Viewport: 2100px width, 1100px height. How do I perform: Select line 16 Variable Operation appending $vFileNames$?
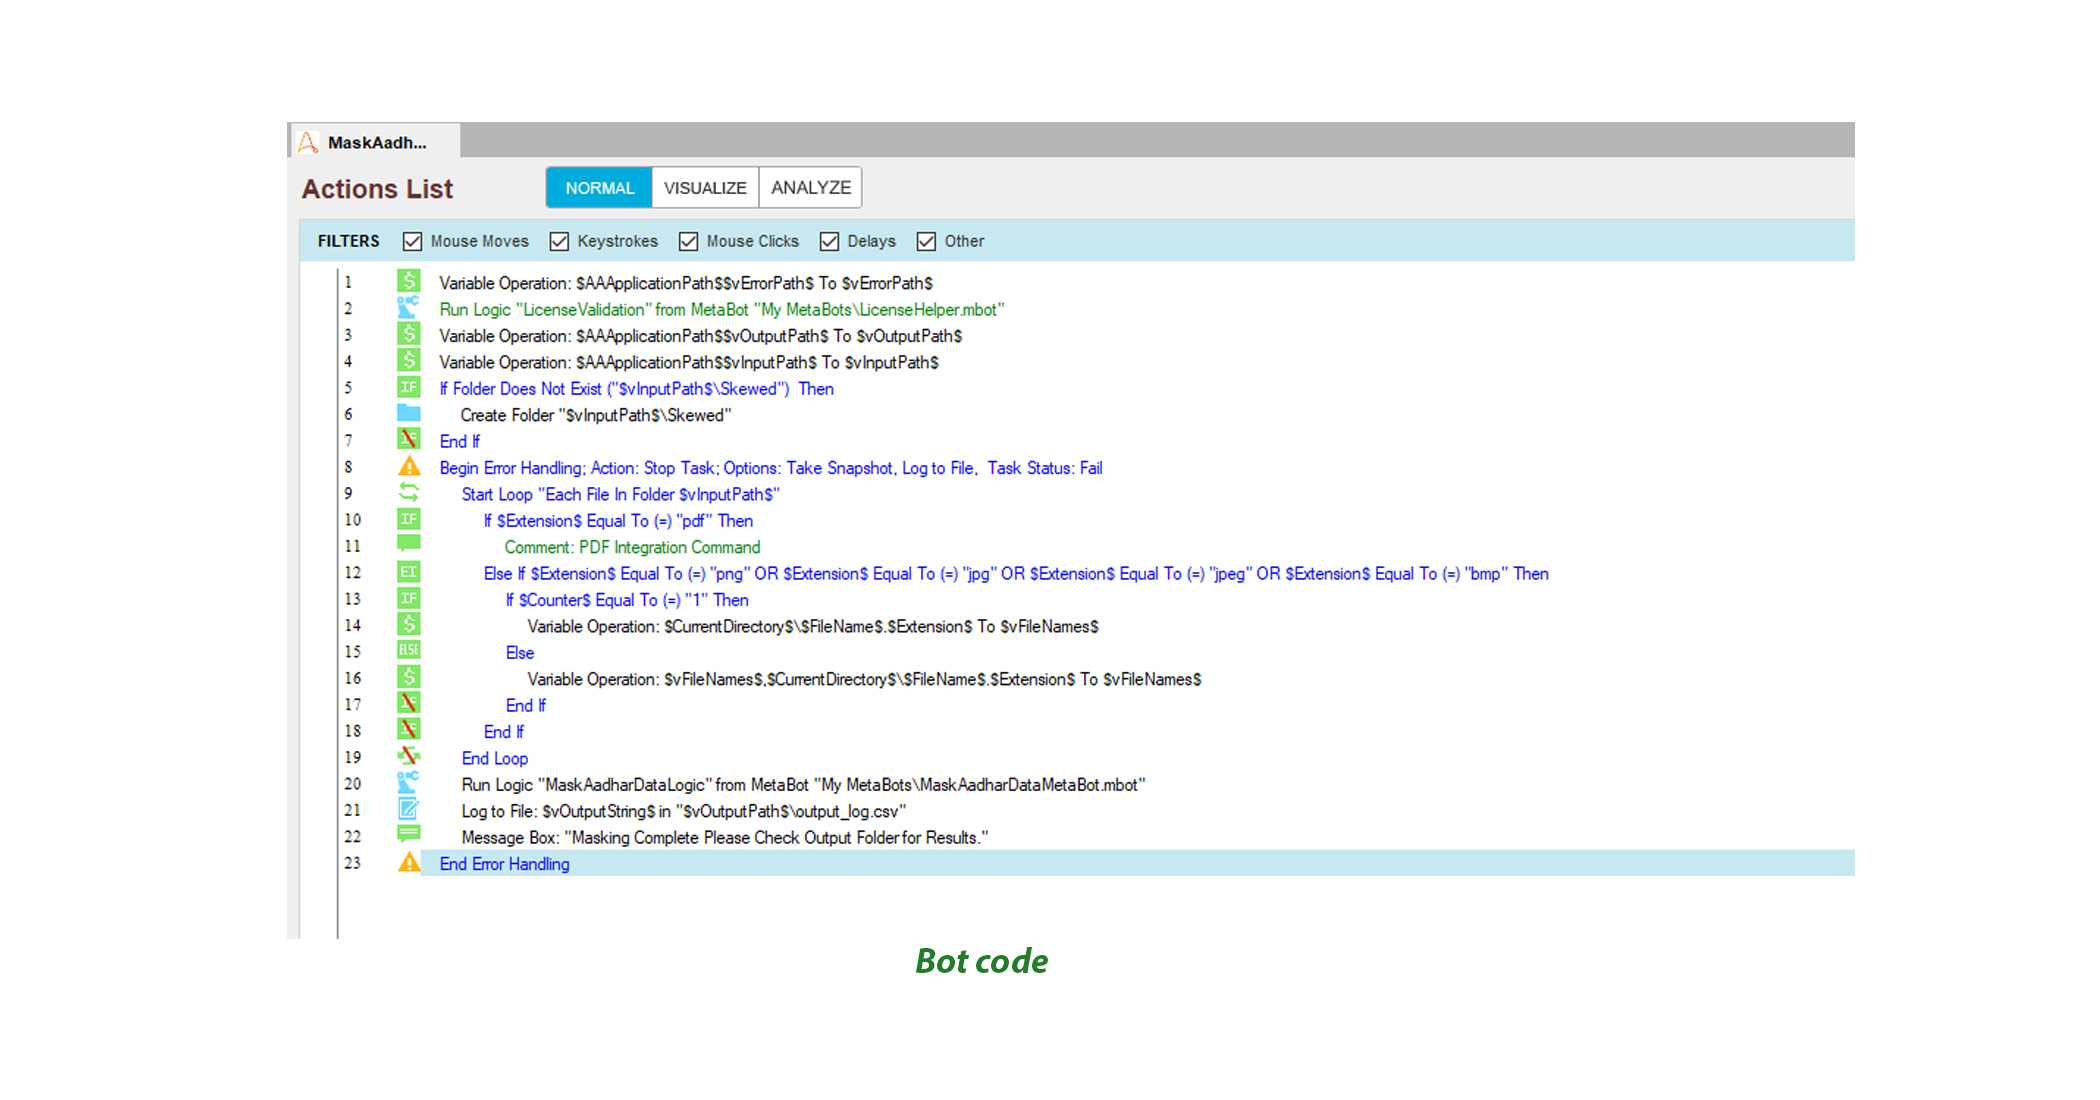864,679
